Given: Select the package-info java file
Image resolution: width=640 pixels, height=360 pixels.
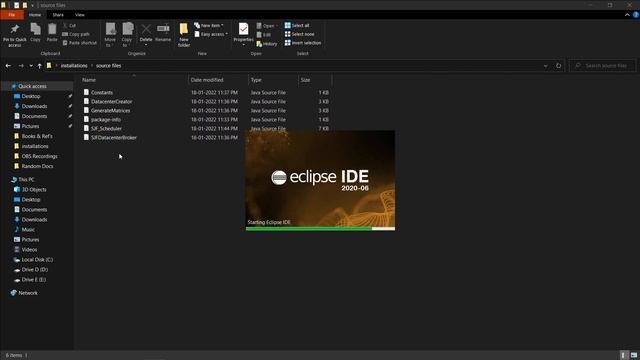Looking at the screenshot, I should point(106,120).
